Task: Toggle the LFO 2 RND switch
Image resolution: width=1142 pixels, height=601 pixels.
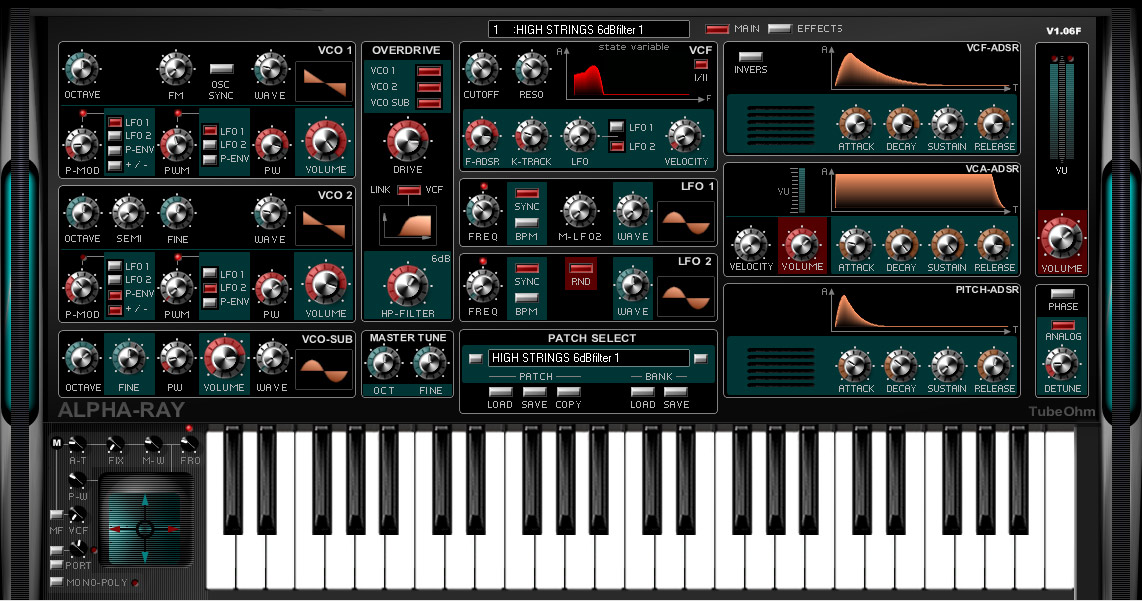Action: click(580, 269)
